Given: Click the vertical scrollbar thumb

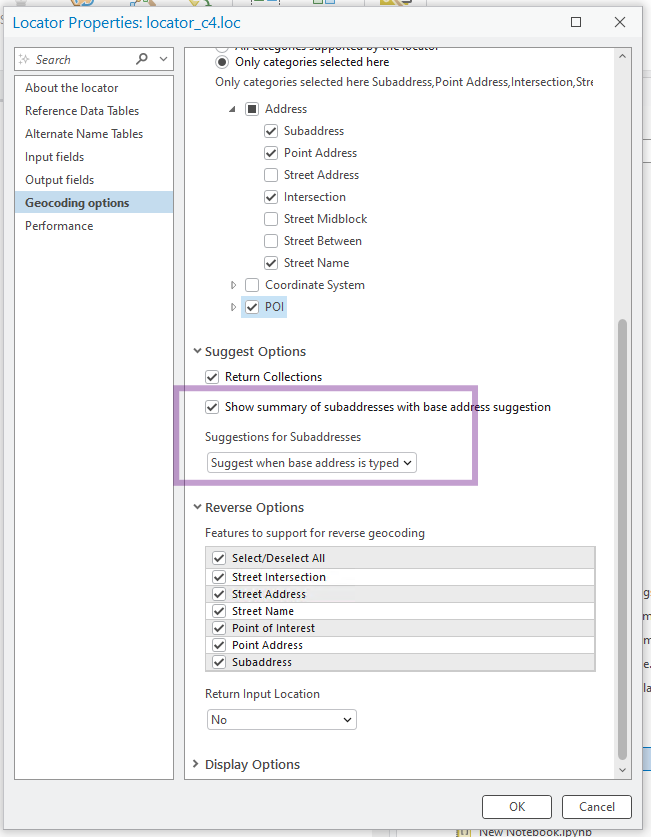Looking at the screenshot, I should (x=623, y=540).
